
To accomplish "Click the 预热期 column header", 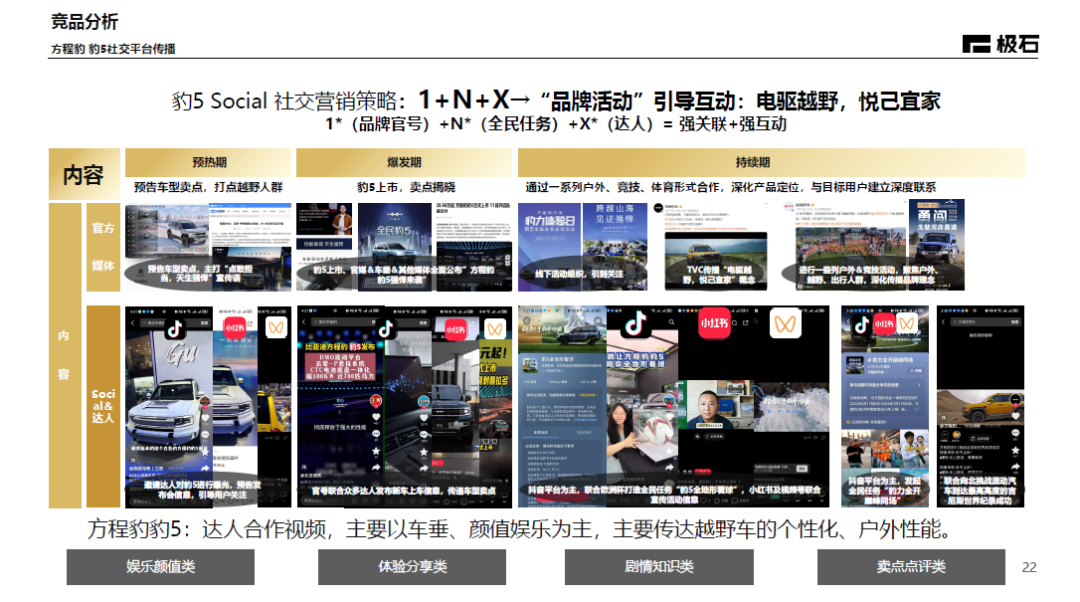I will [209, 163].
